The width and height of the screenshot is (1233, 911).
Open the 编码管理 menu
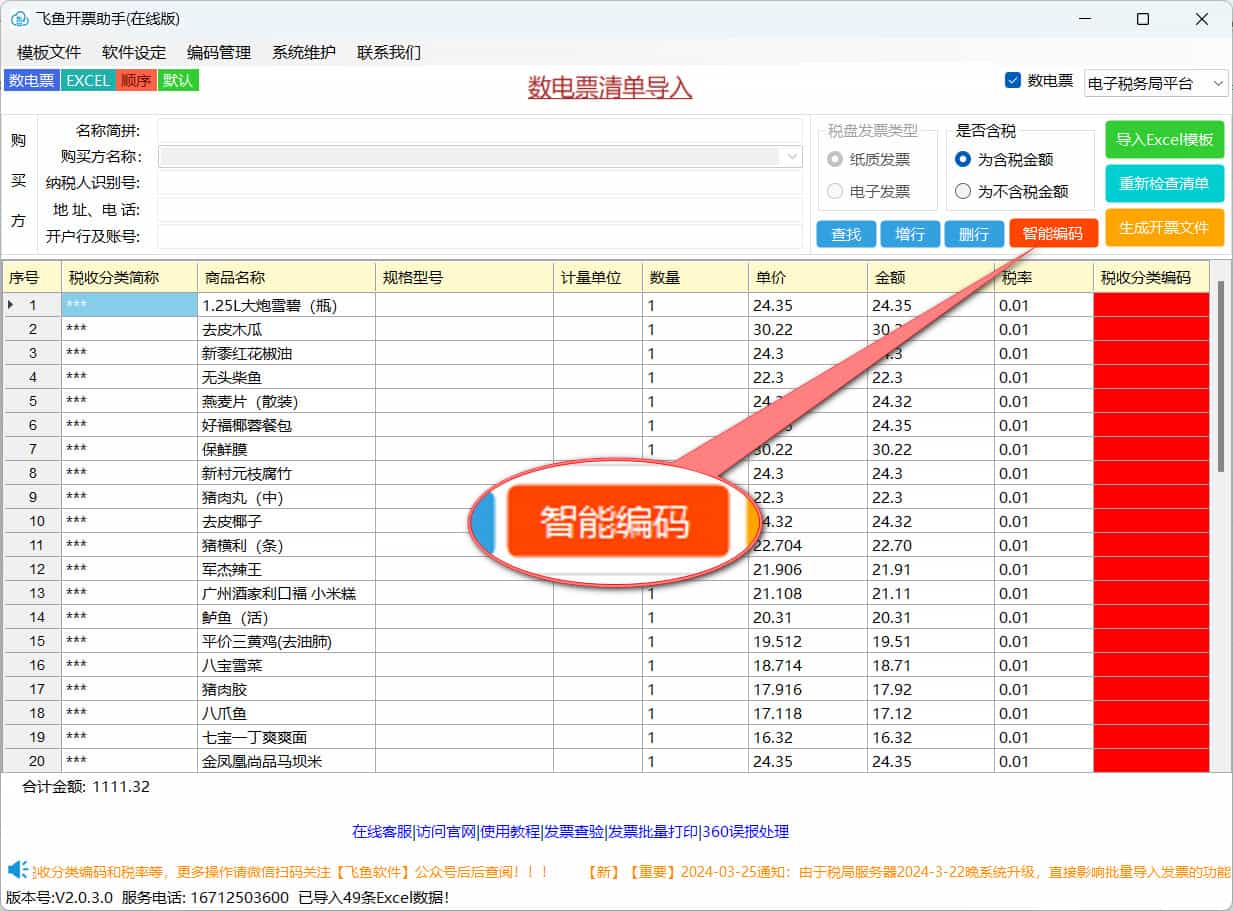coord(219,53)
